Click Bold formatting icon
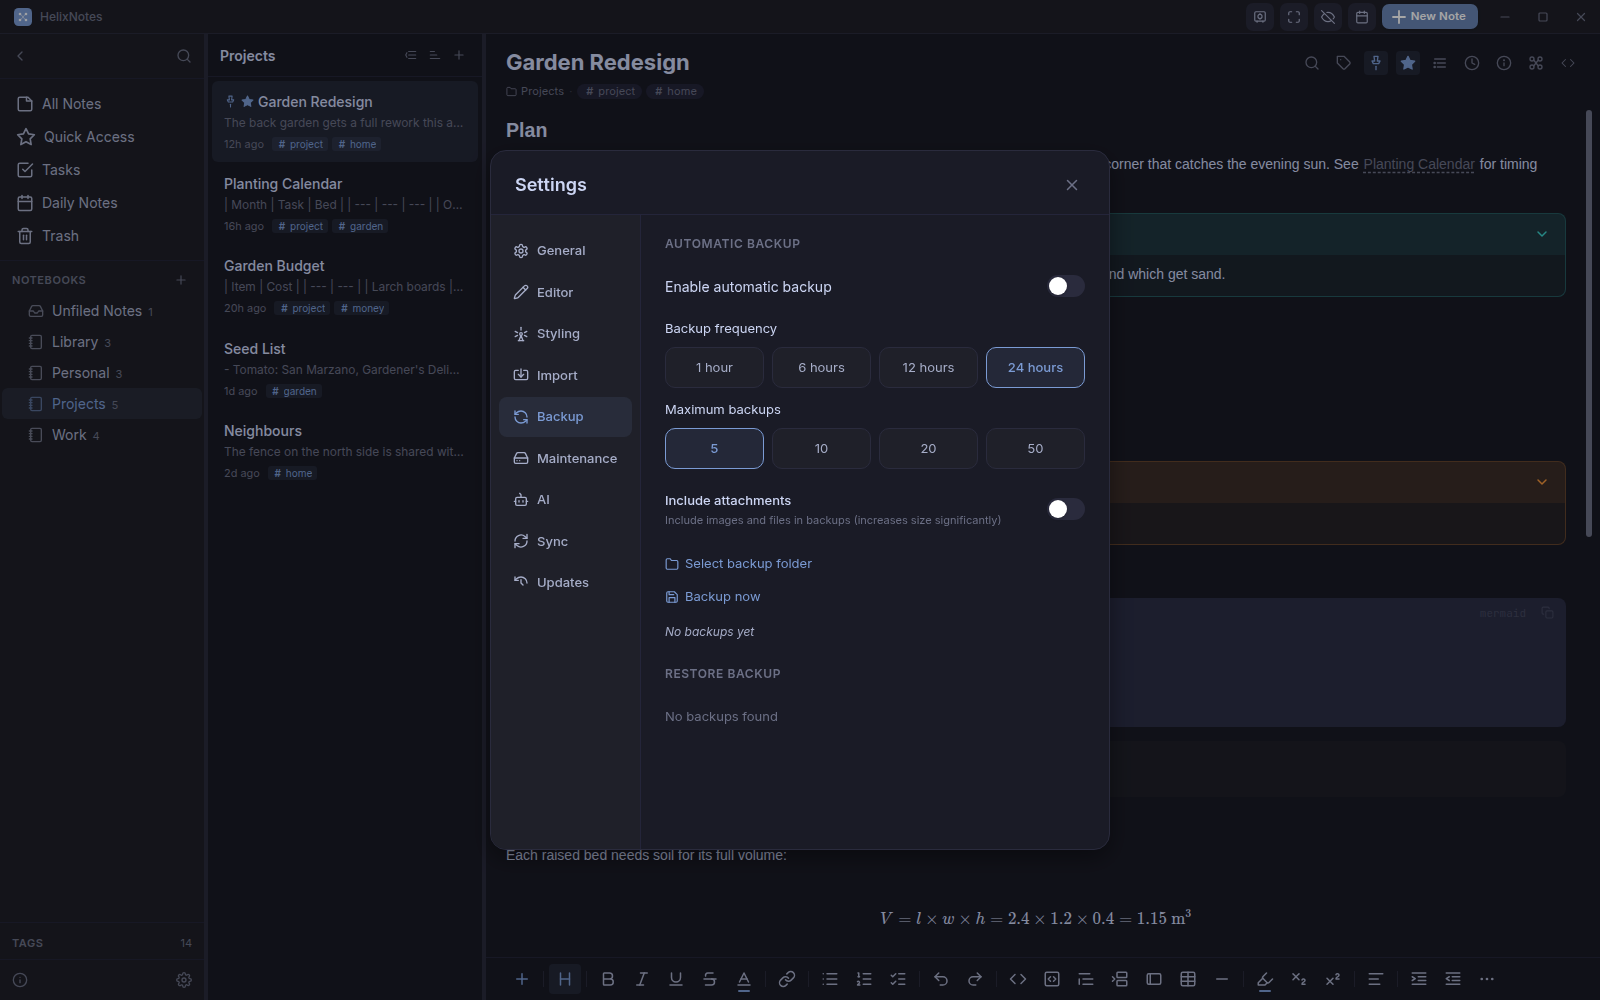The width and height of the screenshot is (1600, 1000). click(608, 979)
